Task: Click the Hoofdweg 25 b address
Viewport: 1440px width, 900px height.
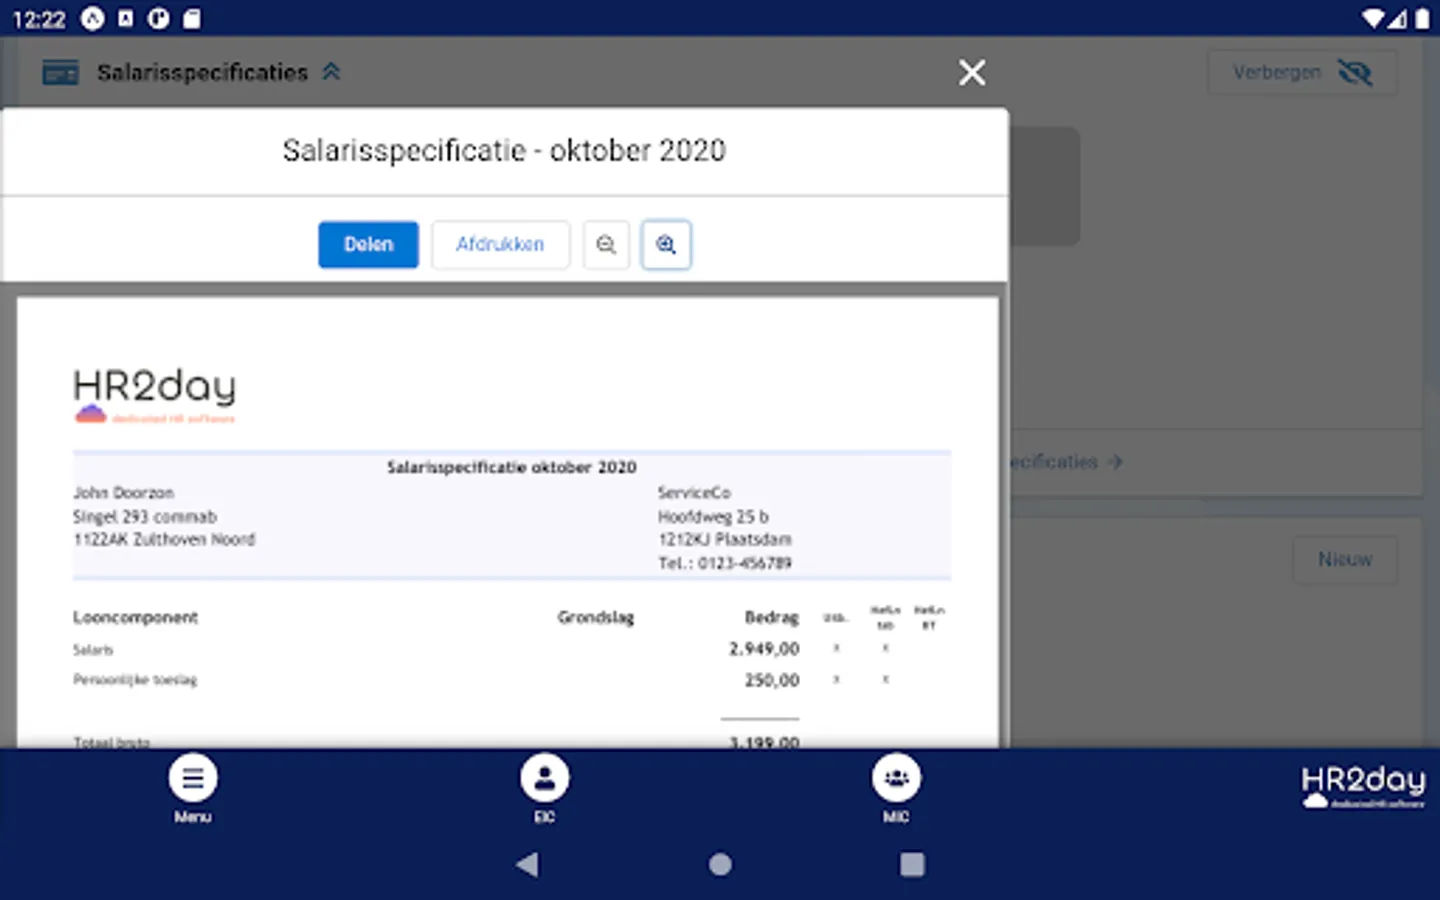Action: pos(713,517)
